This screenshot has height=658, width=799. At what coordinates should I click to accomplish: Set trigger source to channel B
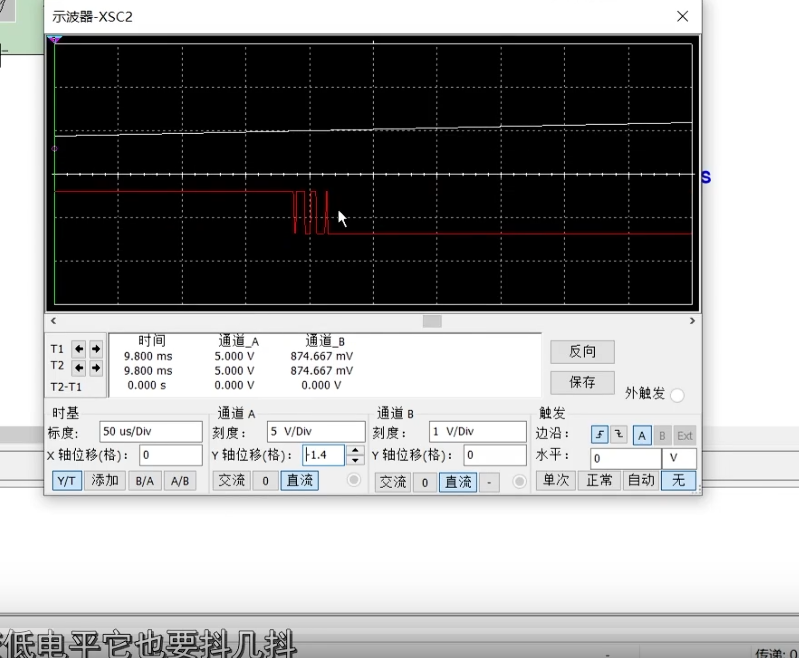point(662,435)
